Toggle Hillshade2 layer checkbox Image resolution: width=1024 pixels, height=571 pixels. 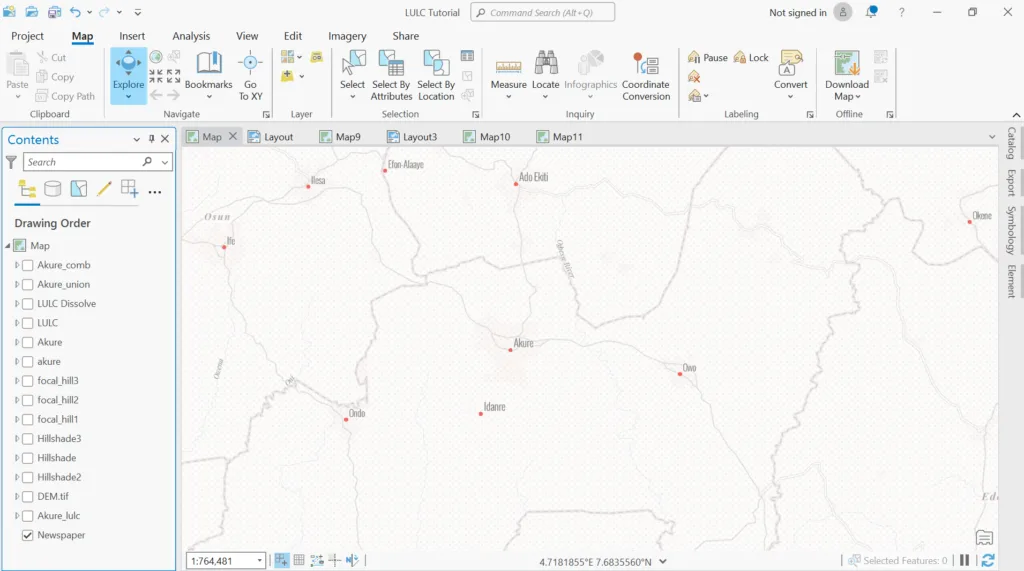pyautogui.click(x=27, y=478)
